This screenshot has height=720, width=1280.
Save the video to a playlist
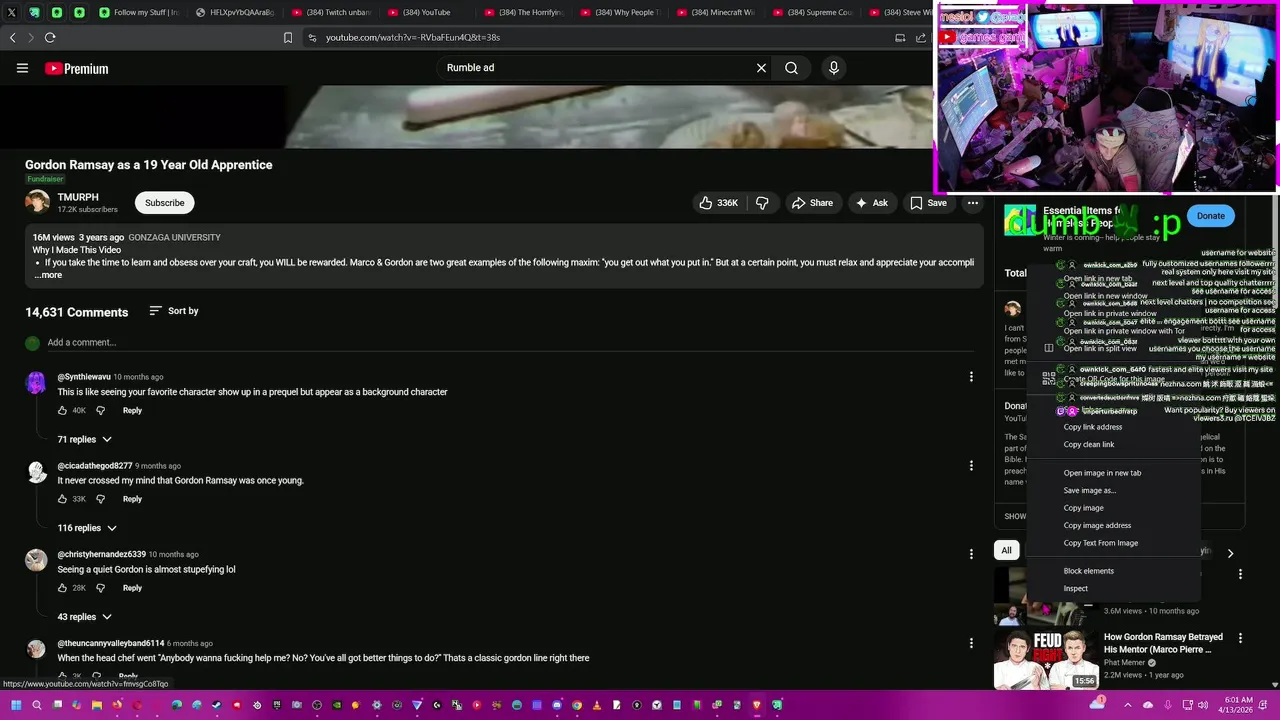click(x=928, y=203)
